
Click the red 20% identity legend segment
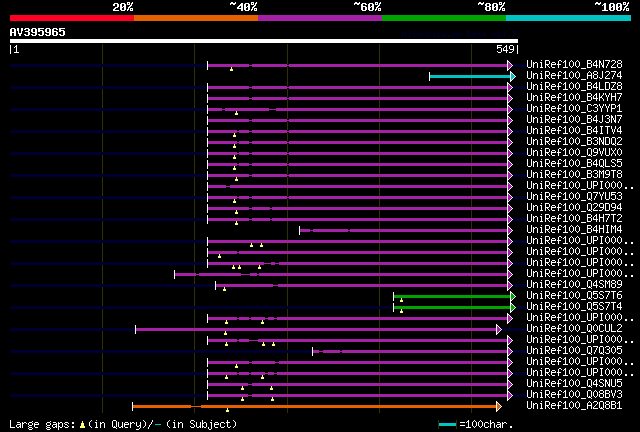pos(72,18)
